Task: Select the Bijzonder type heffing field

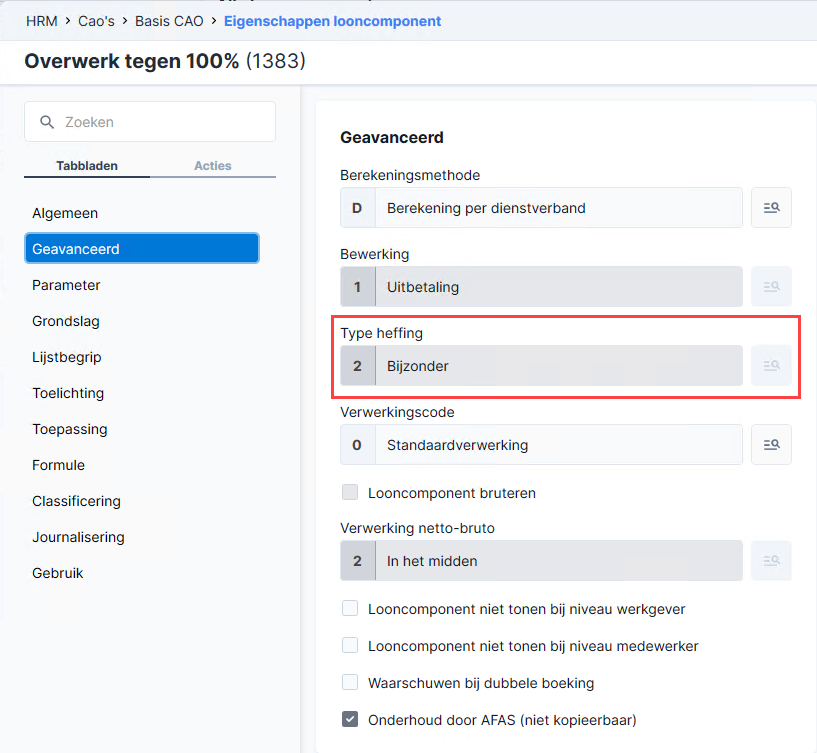Action: 541,366
